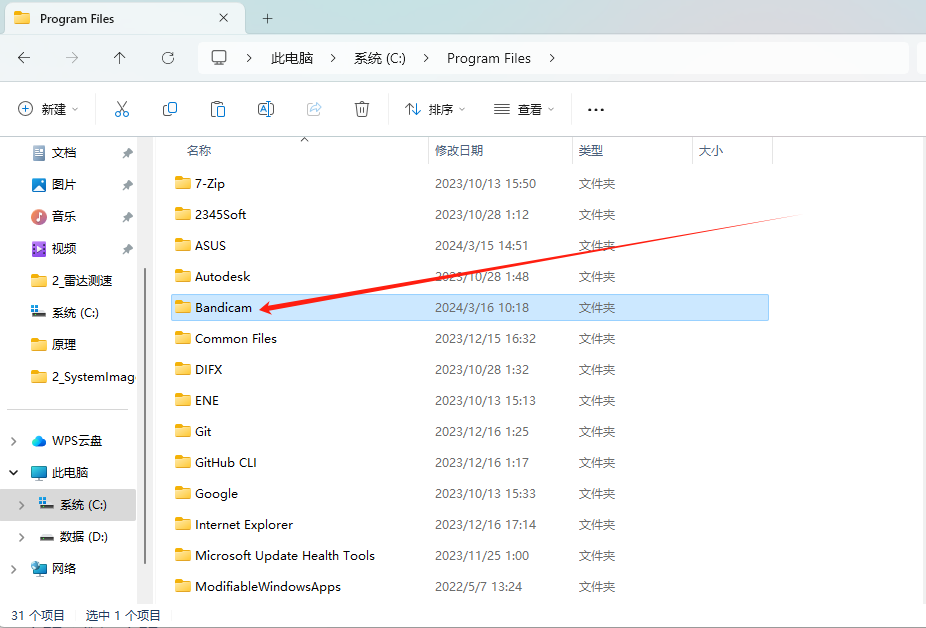Open the 查看 (View) dropdown
This screenshot has height=628, width=926.
[x=524, y=109]
